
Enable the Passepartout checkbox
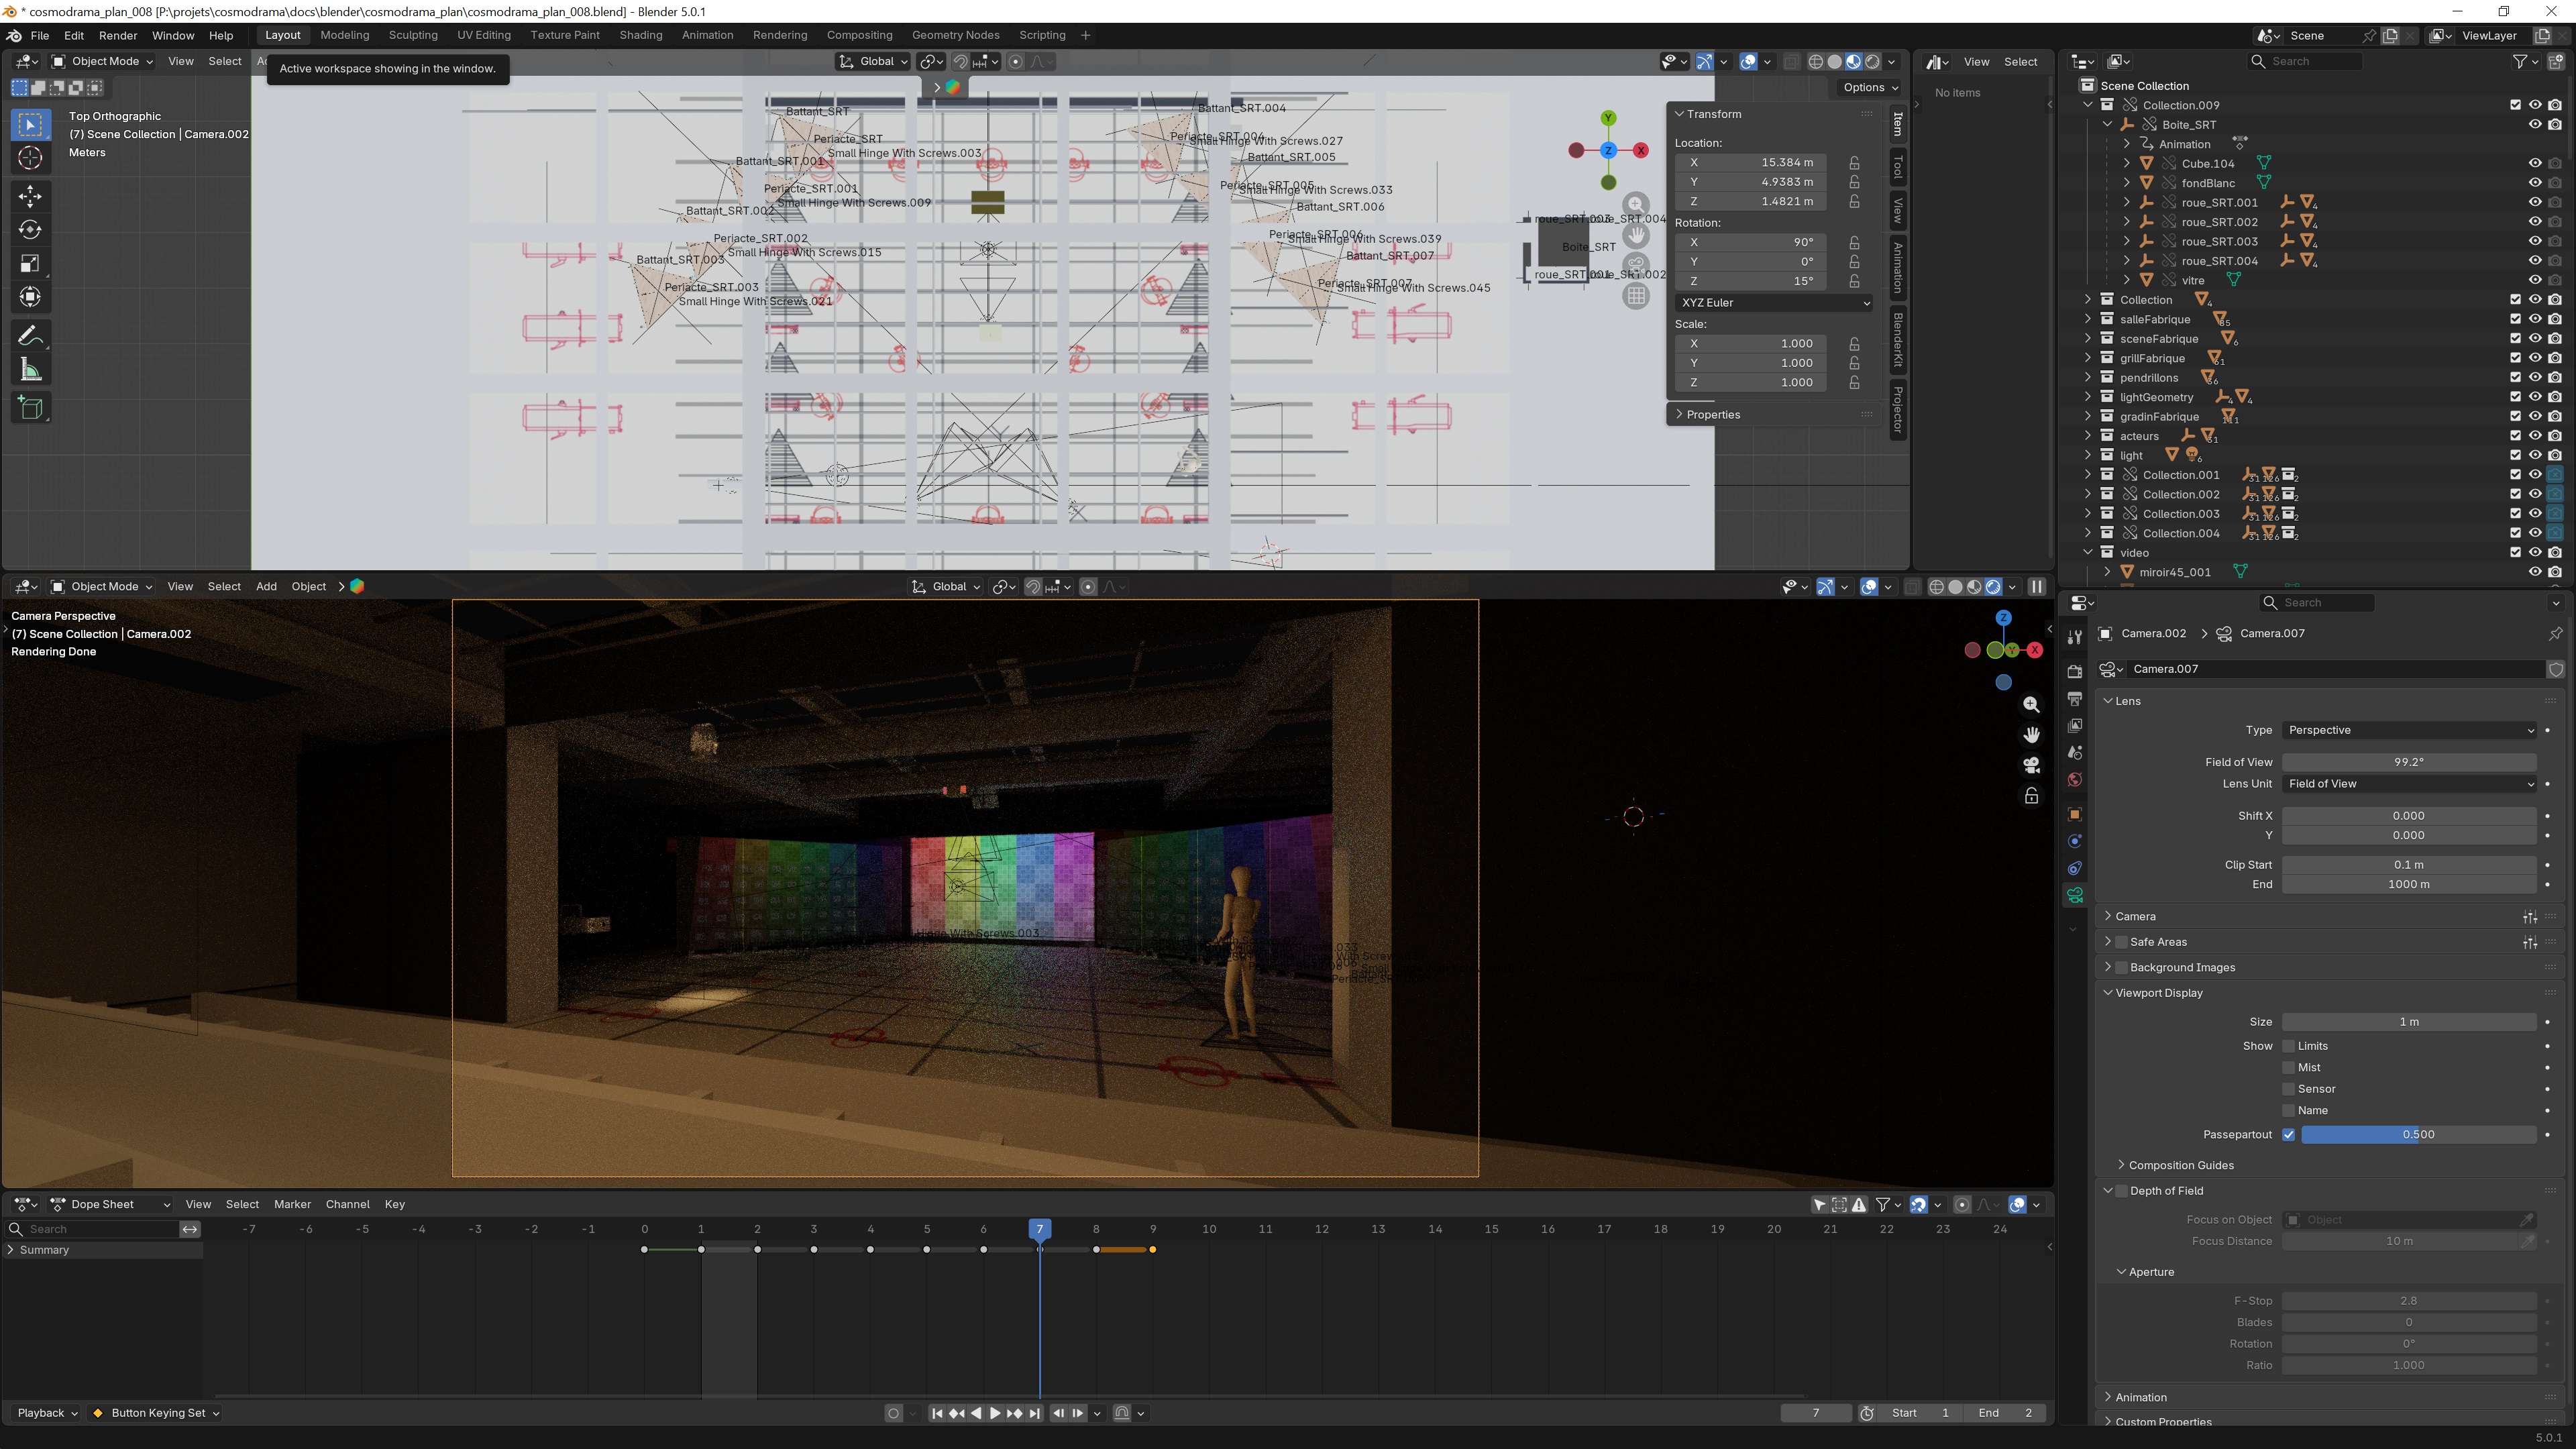pyautogui.click(x=2288, y=1134)
